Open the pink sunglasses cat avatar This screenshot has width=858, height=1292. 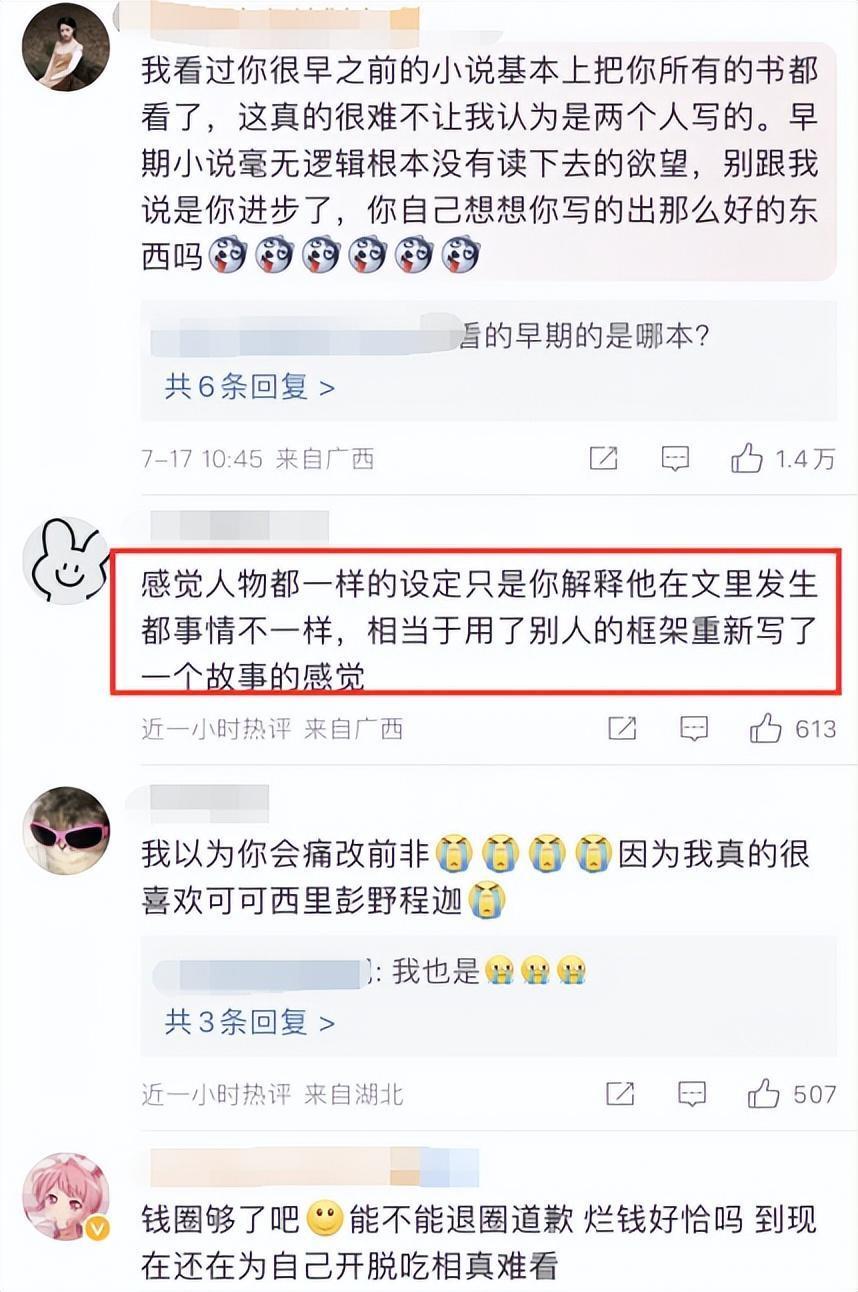point(66,830)
